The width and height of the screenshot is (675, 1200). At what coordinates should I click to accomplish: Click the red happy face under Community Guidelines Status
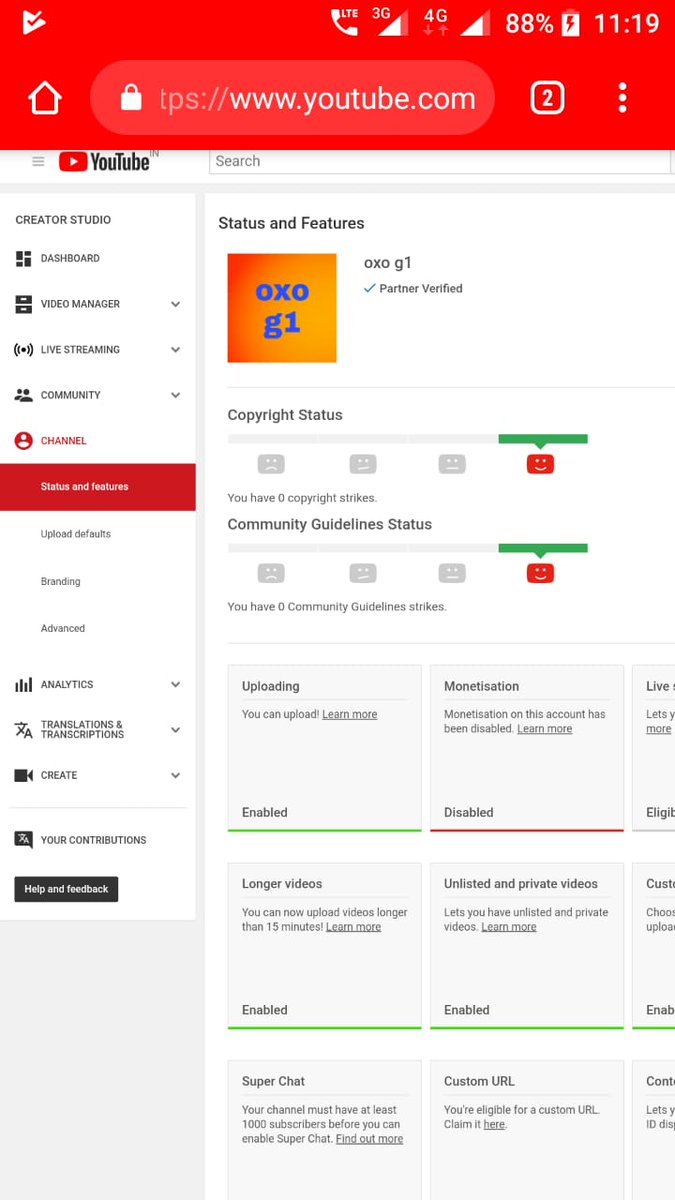(540, 573)
